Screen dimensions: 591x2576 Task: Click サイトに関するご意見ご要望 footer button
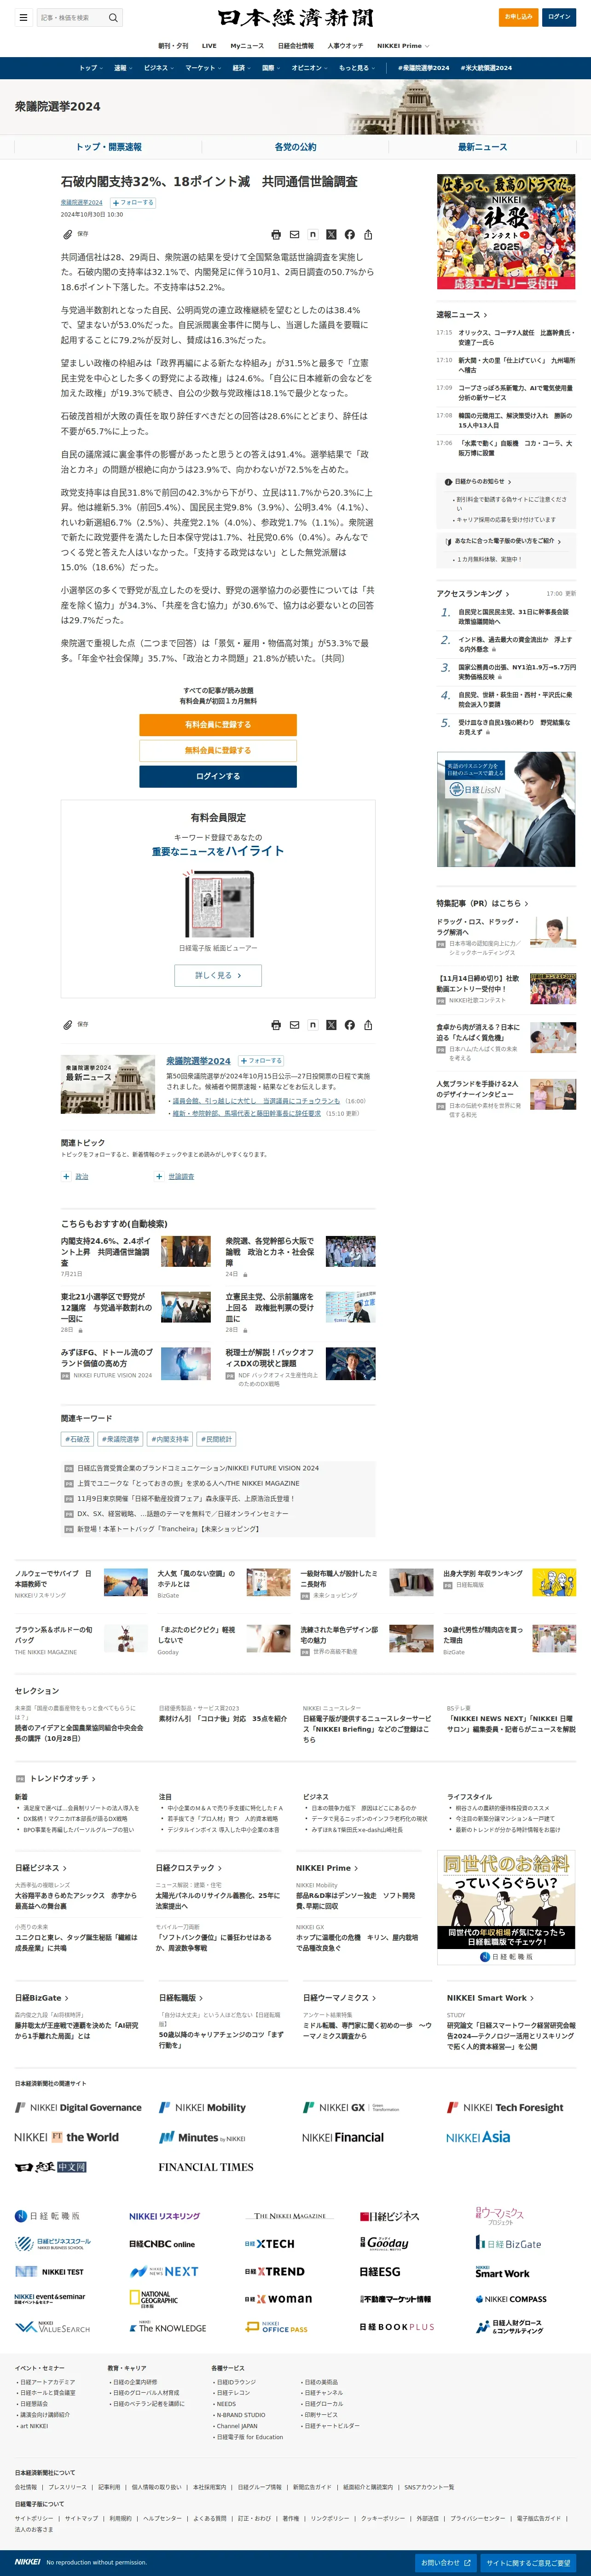click(x=529, y=2562)
